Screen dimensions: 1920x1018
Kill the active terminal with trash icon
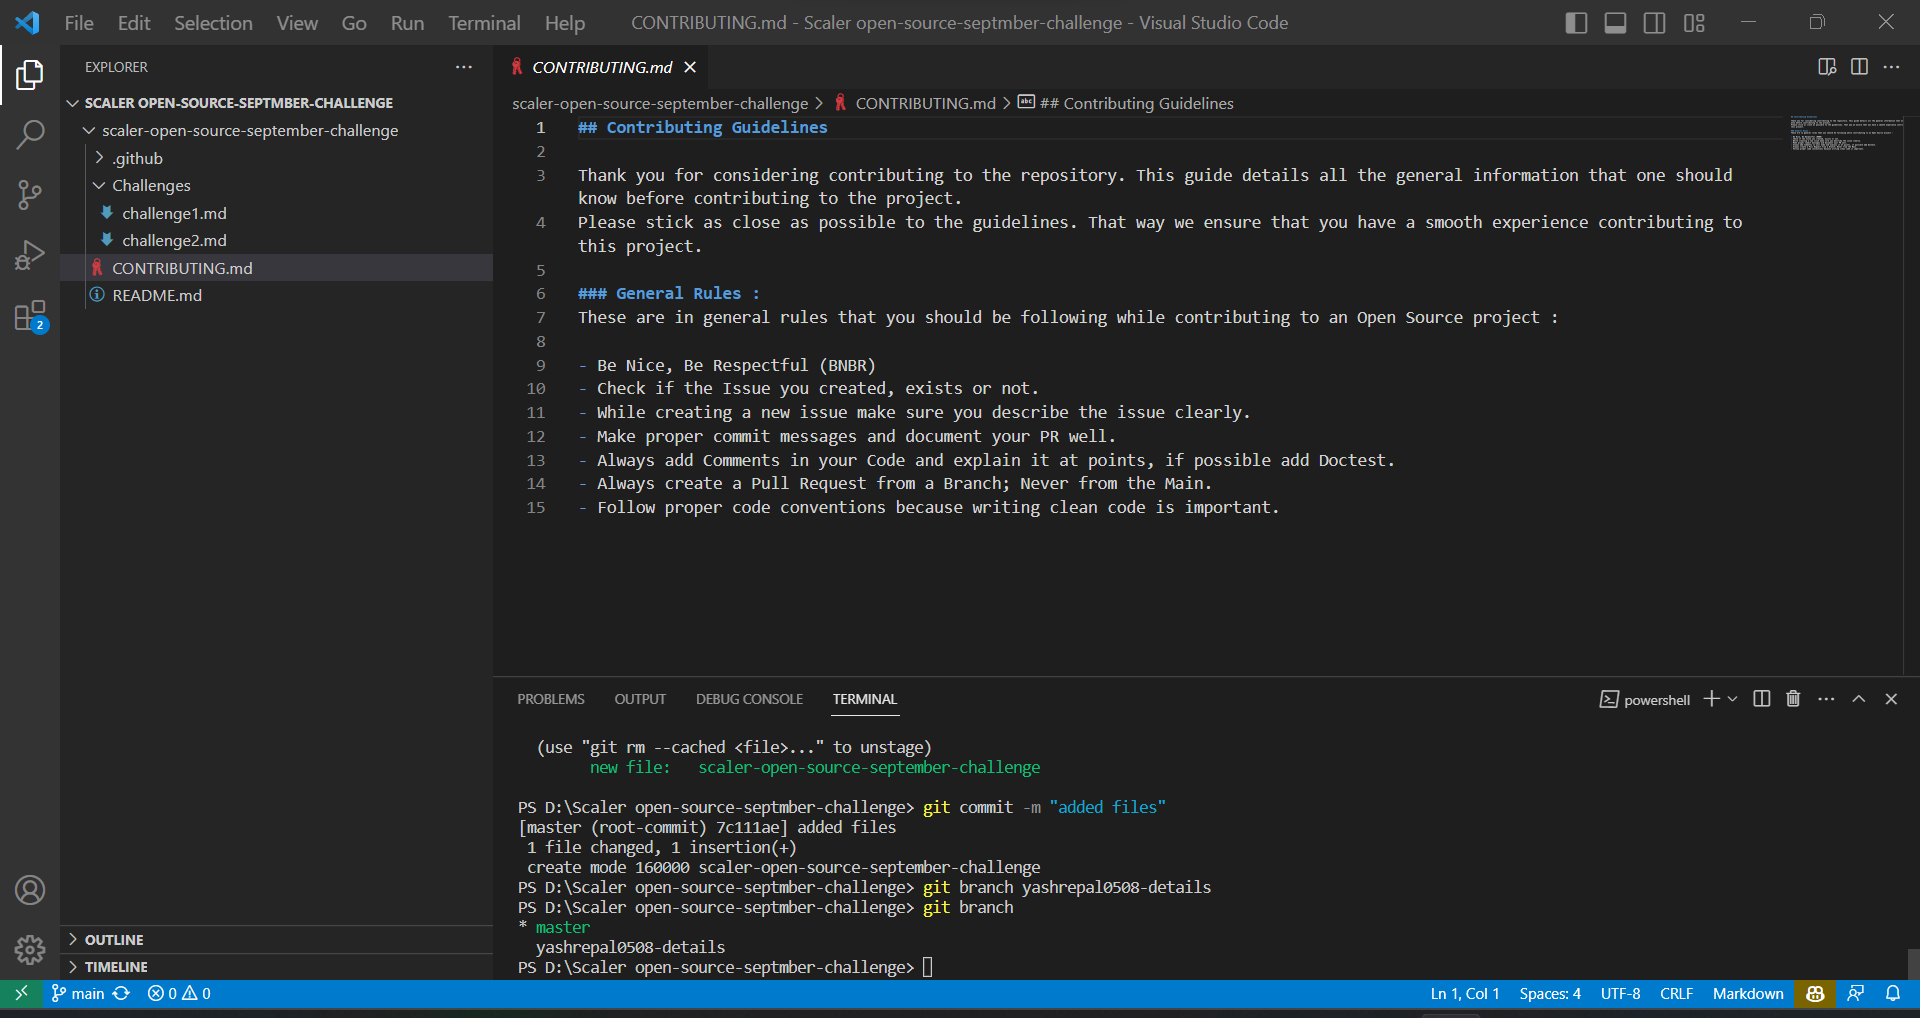click(x=1792, y=699)
